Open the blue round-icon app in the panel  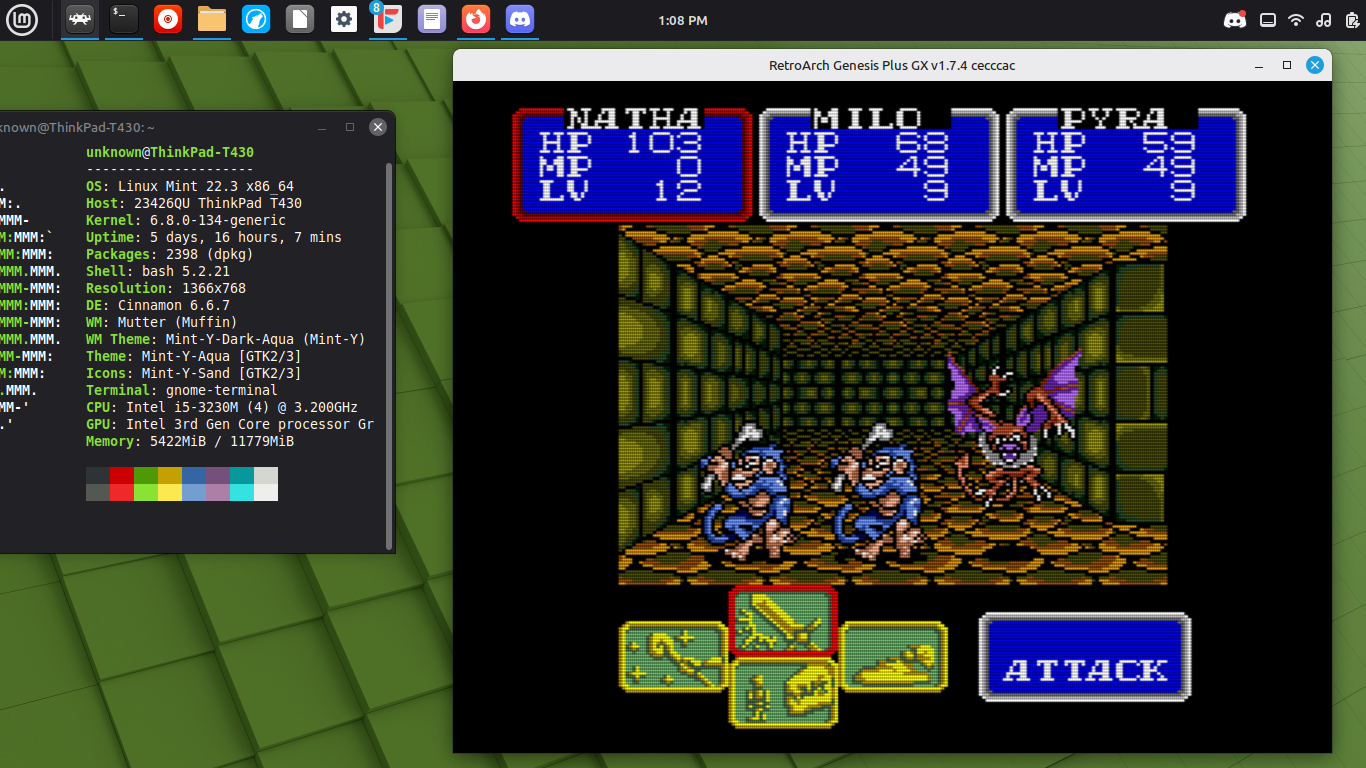pyautogui.click(x=256, y=19)
